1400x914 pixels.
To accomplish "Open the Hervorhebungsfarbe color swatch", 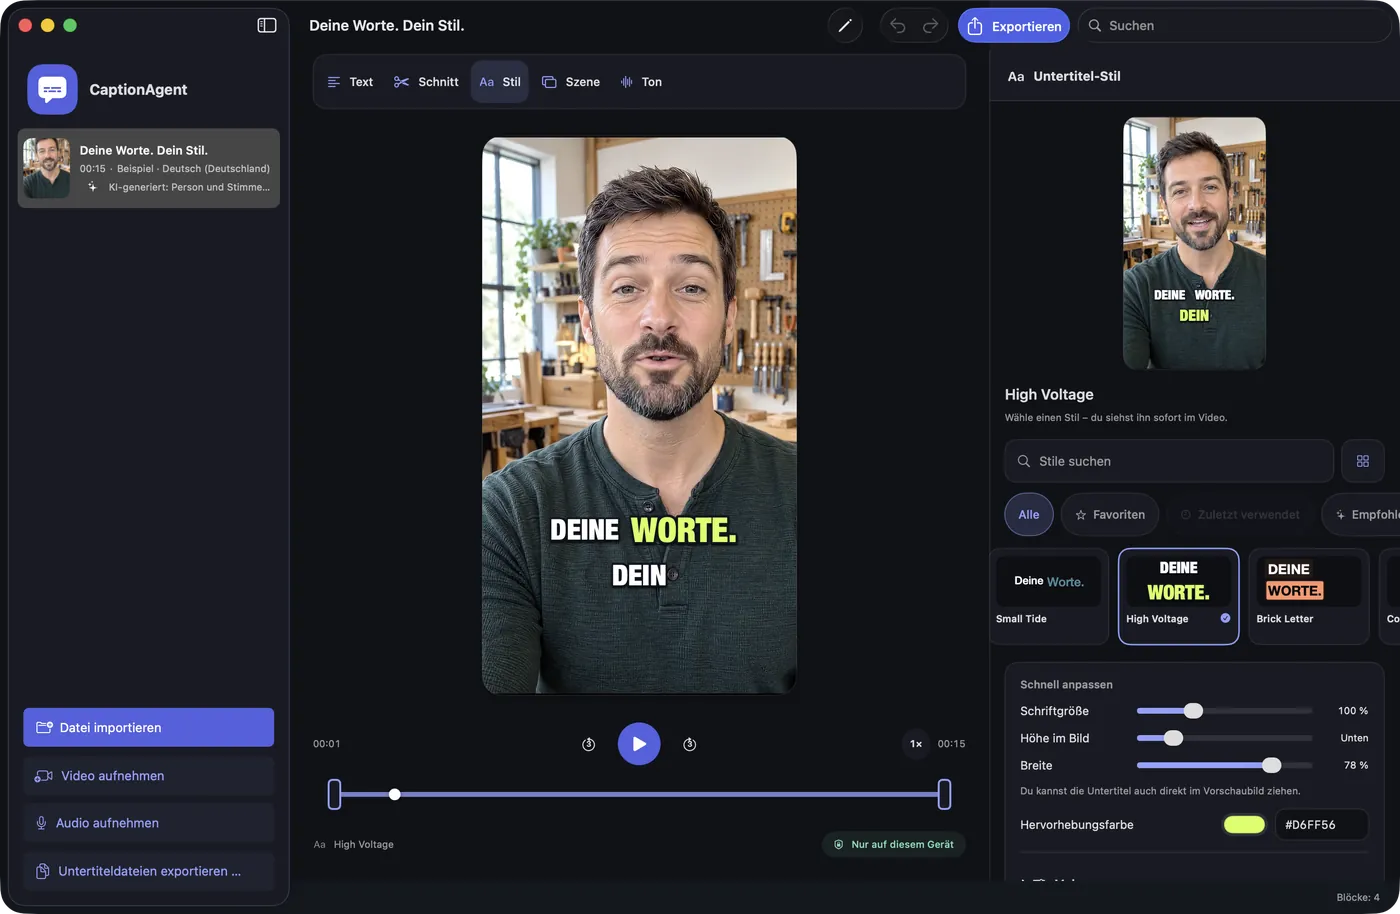I will (x=1244, y=825).
